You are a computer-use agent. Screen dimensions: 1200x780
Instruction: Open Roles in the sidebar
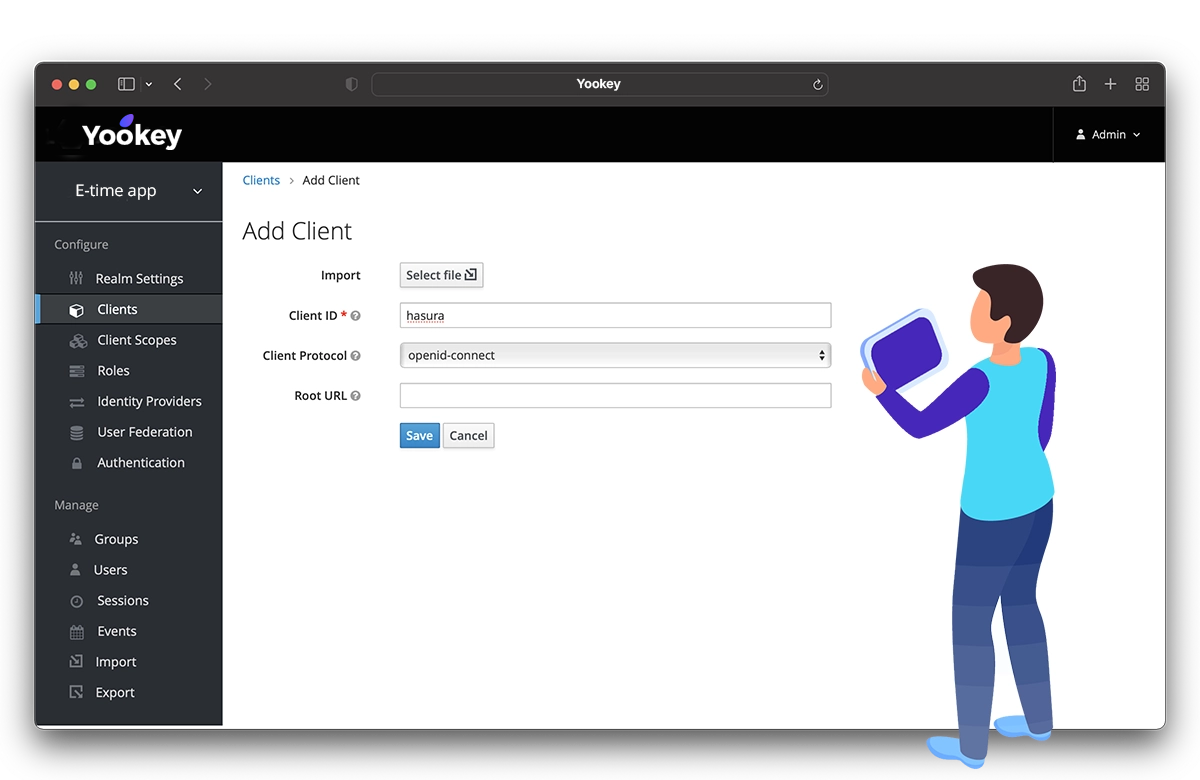pos(113,371)
